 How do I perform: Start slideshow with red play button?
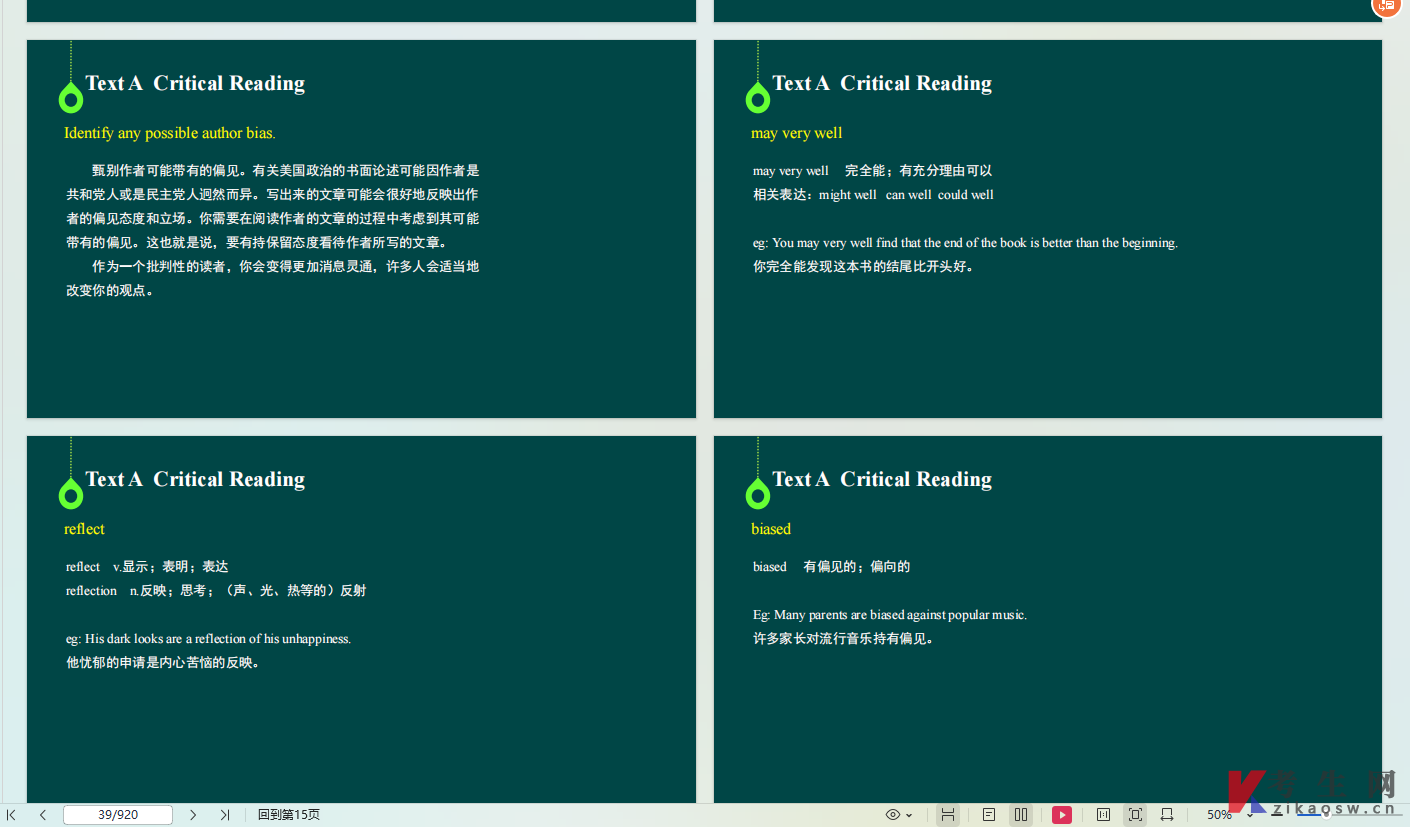(x=1061, y=815)
